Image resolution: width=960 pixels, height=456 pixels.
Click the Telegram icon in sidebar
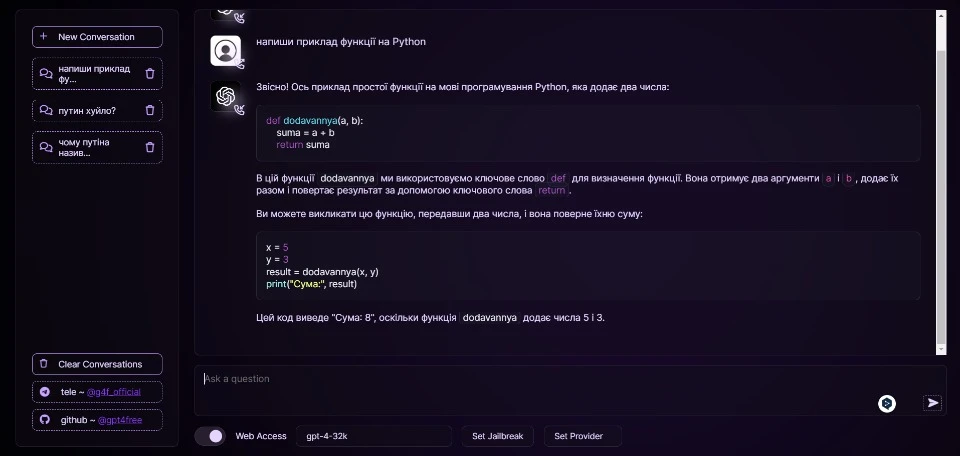pos(44,392)
